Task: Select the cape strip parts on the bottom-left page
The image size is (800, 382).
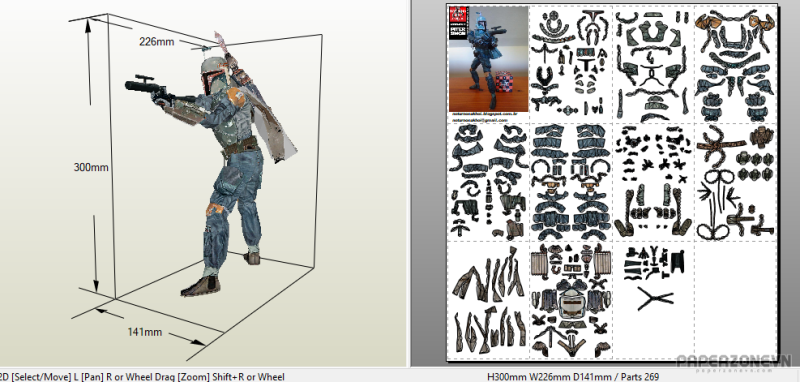Action: 489,301
